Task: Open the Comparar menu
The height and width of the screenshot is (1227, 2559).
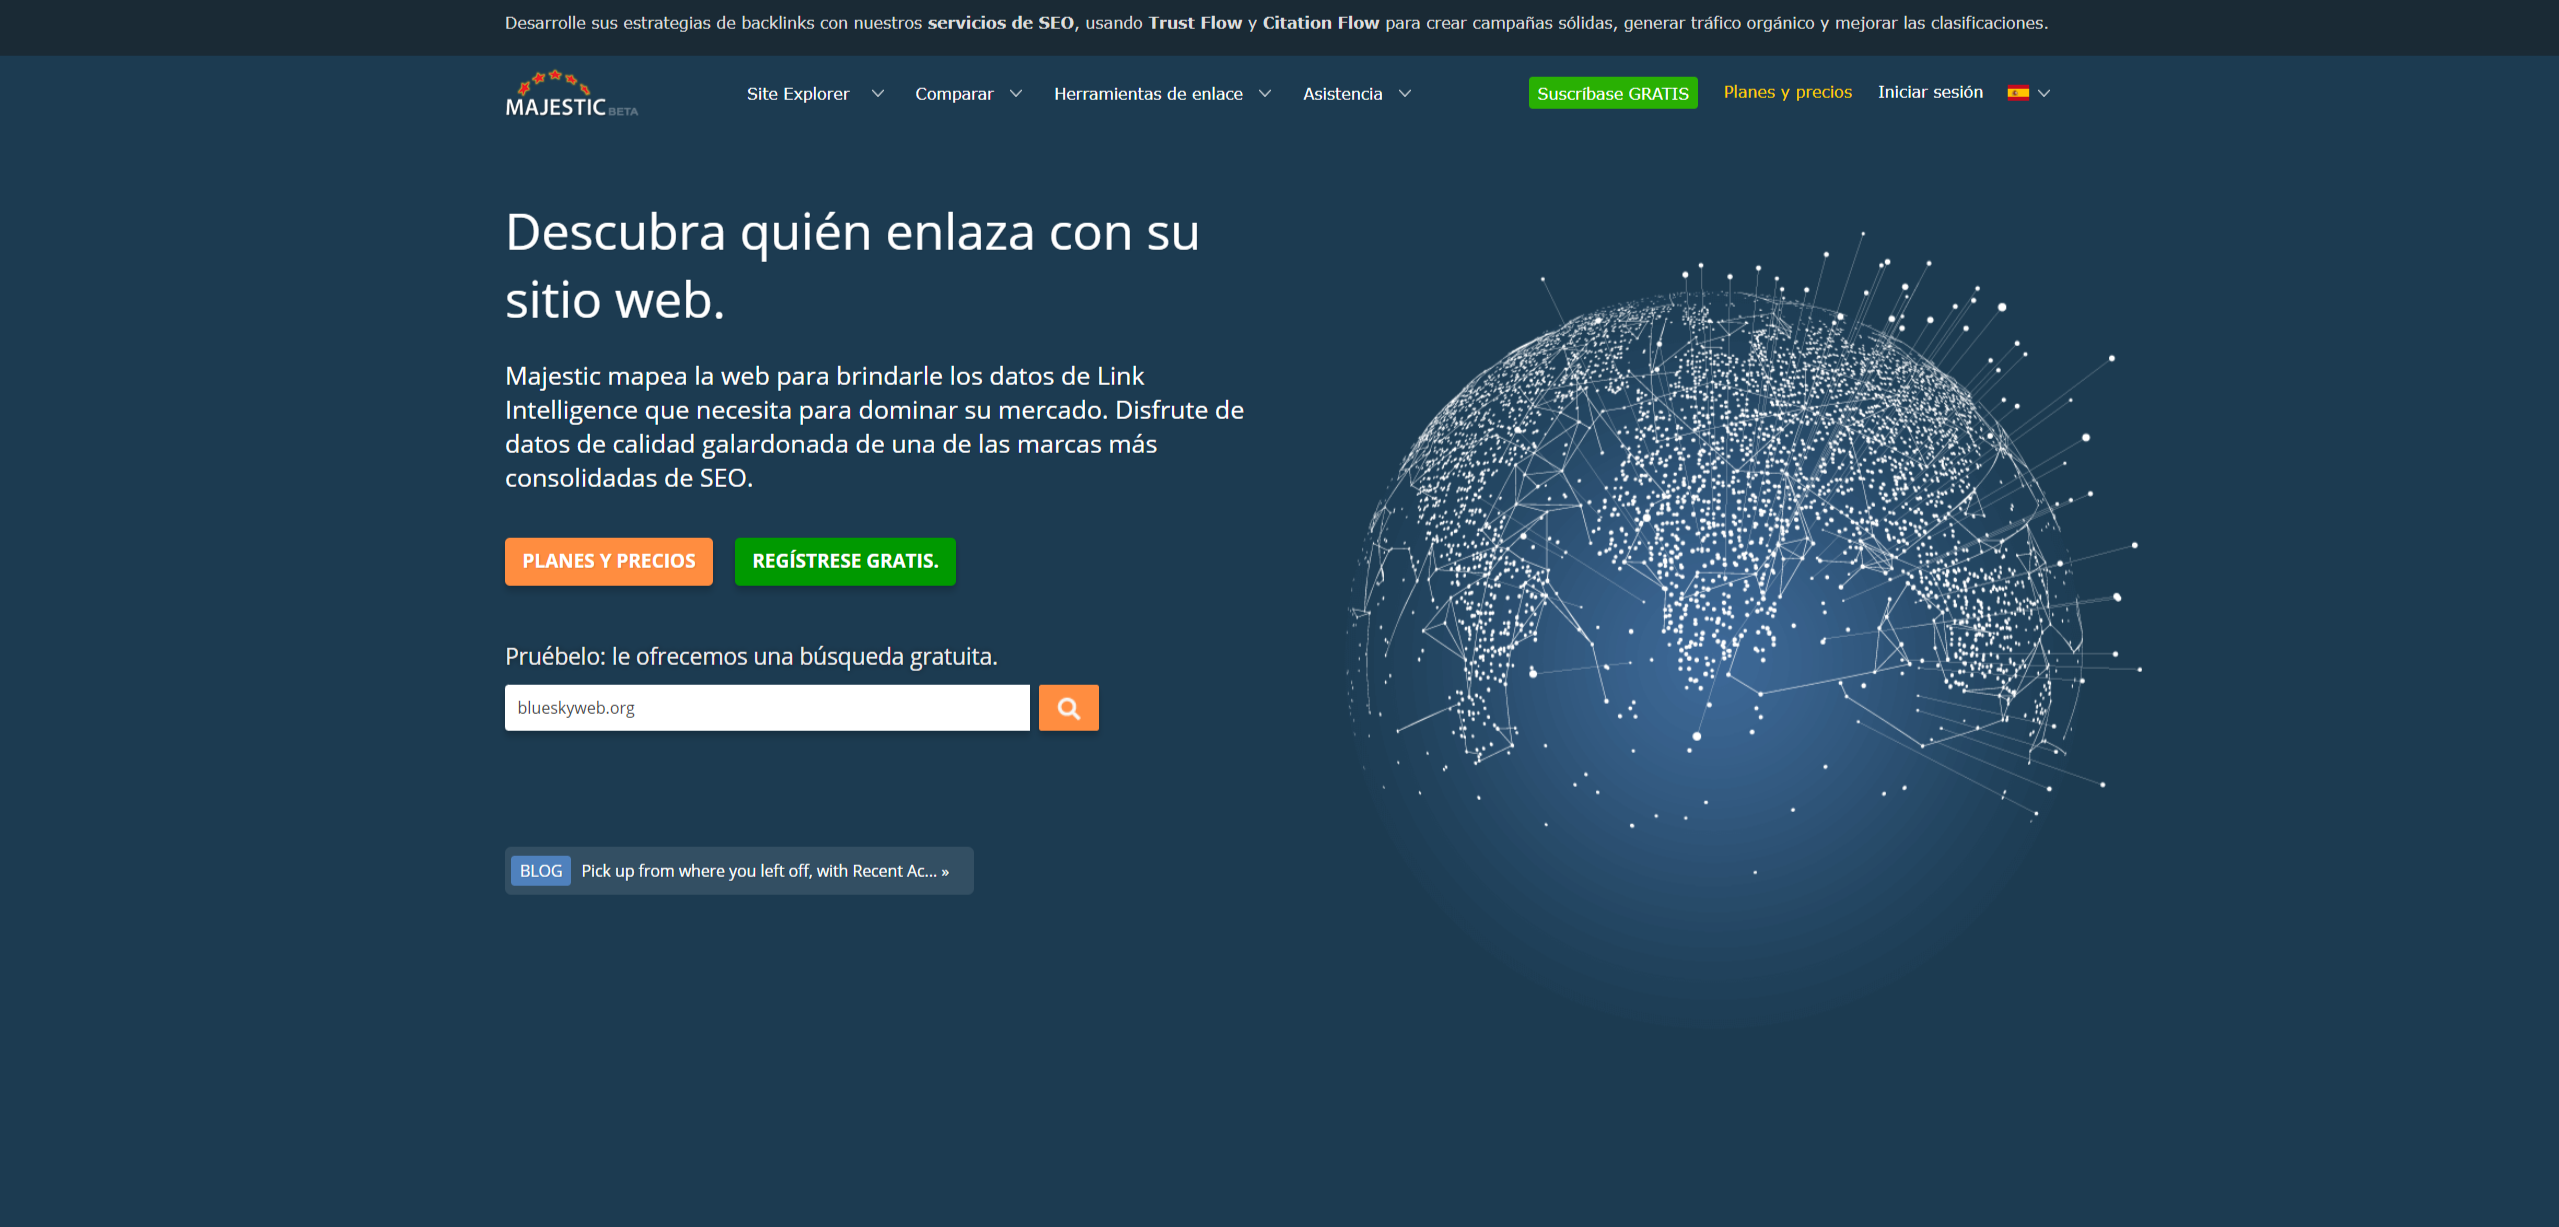Action: coord(954,94)
